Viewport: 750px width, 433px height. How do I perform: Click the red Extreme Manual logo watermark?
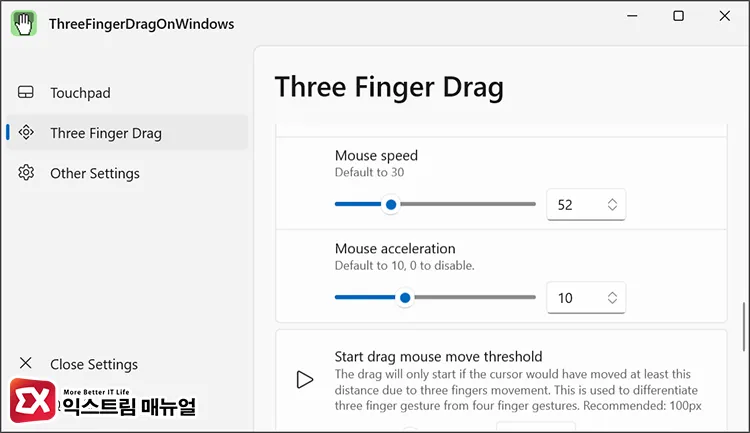33,400
